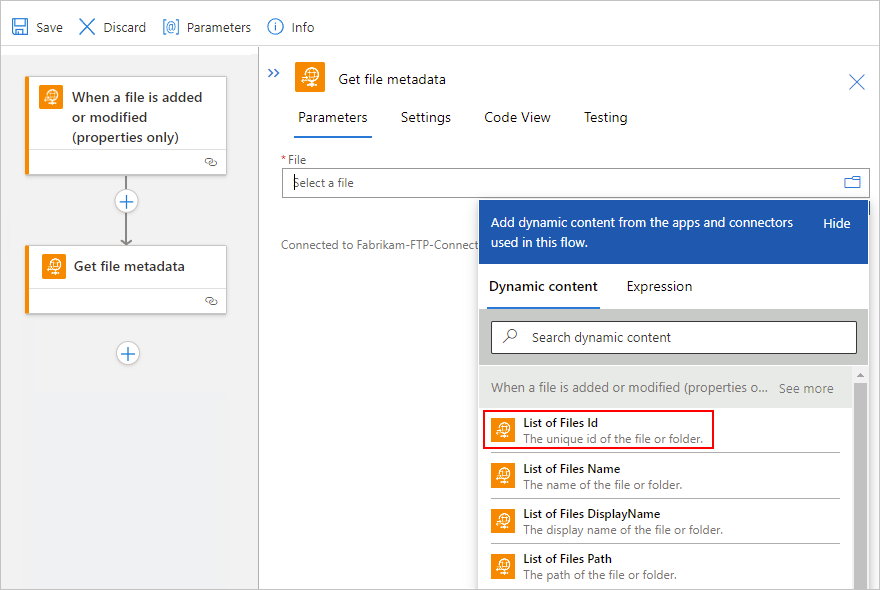Open the Code View tab
Viewport: 880px width, 590px height.
coord(517,117)
